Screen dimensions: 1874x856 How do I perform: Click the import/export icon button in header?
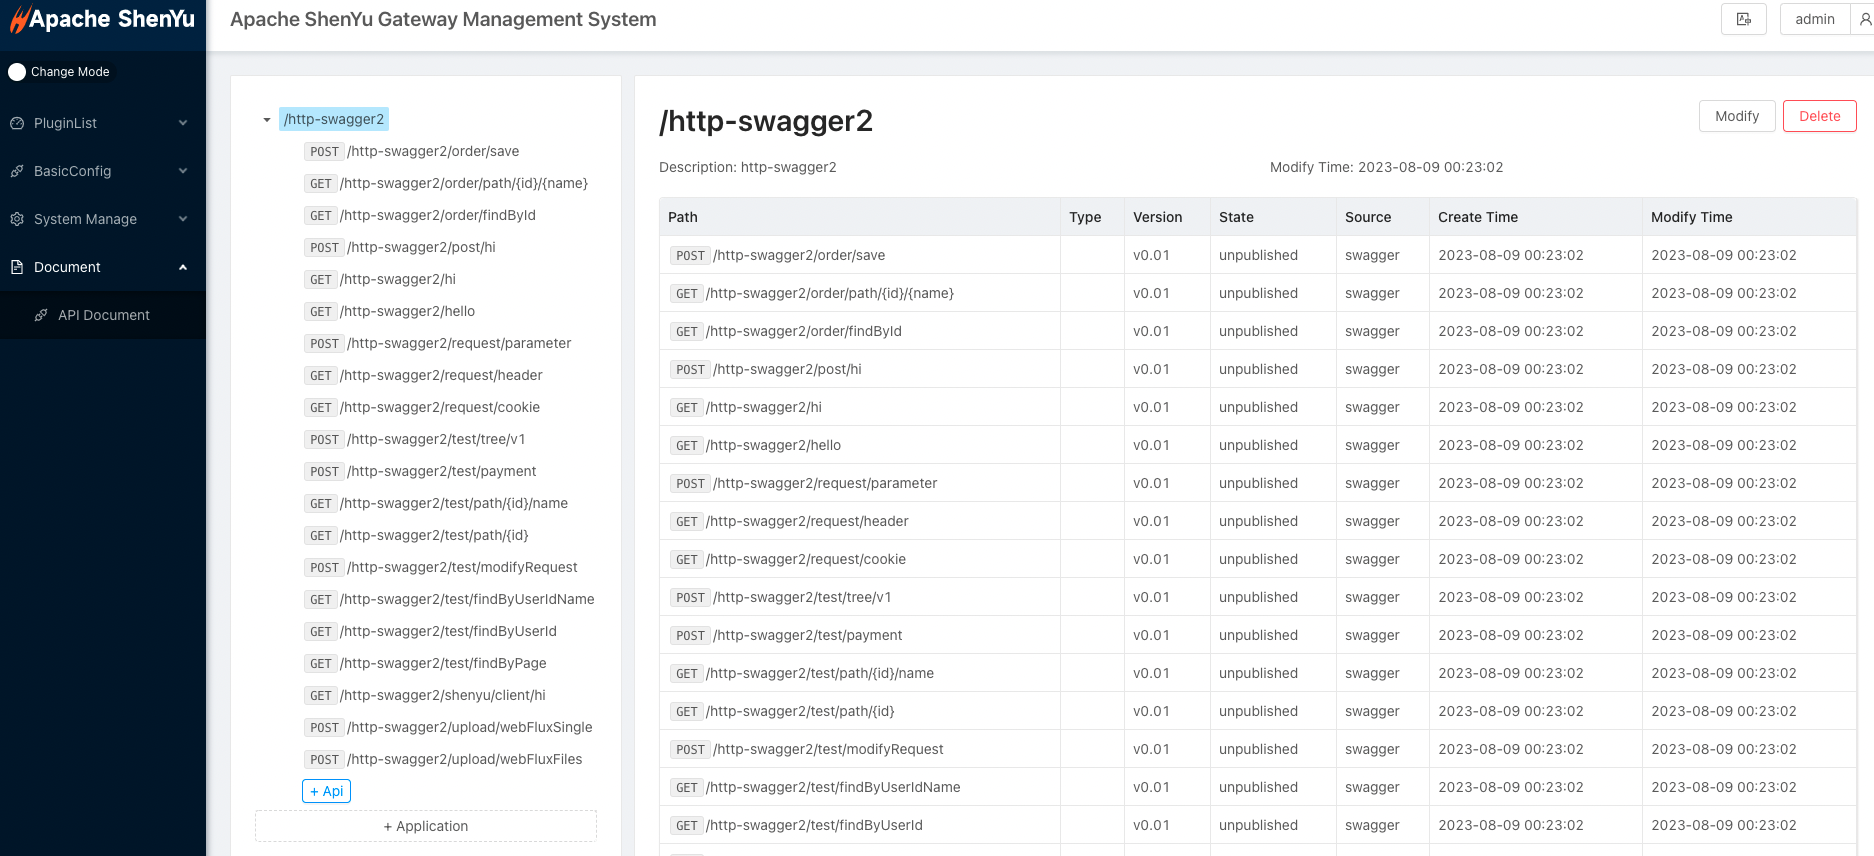click(x=1743, y=19)
